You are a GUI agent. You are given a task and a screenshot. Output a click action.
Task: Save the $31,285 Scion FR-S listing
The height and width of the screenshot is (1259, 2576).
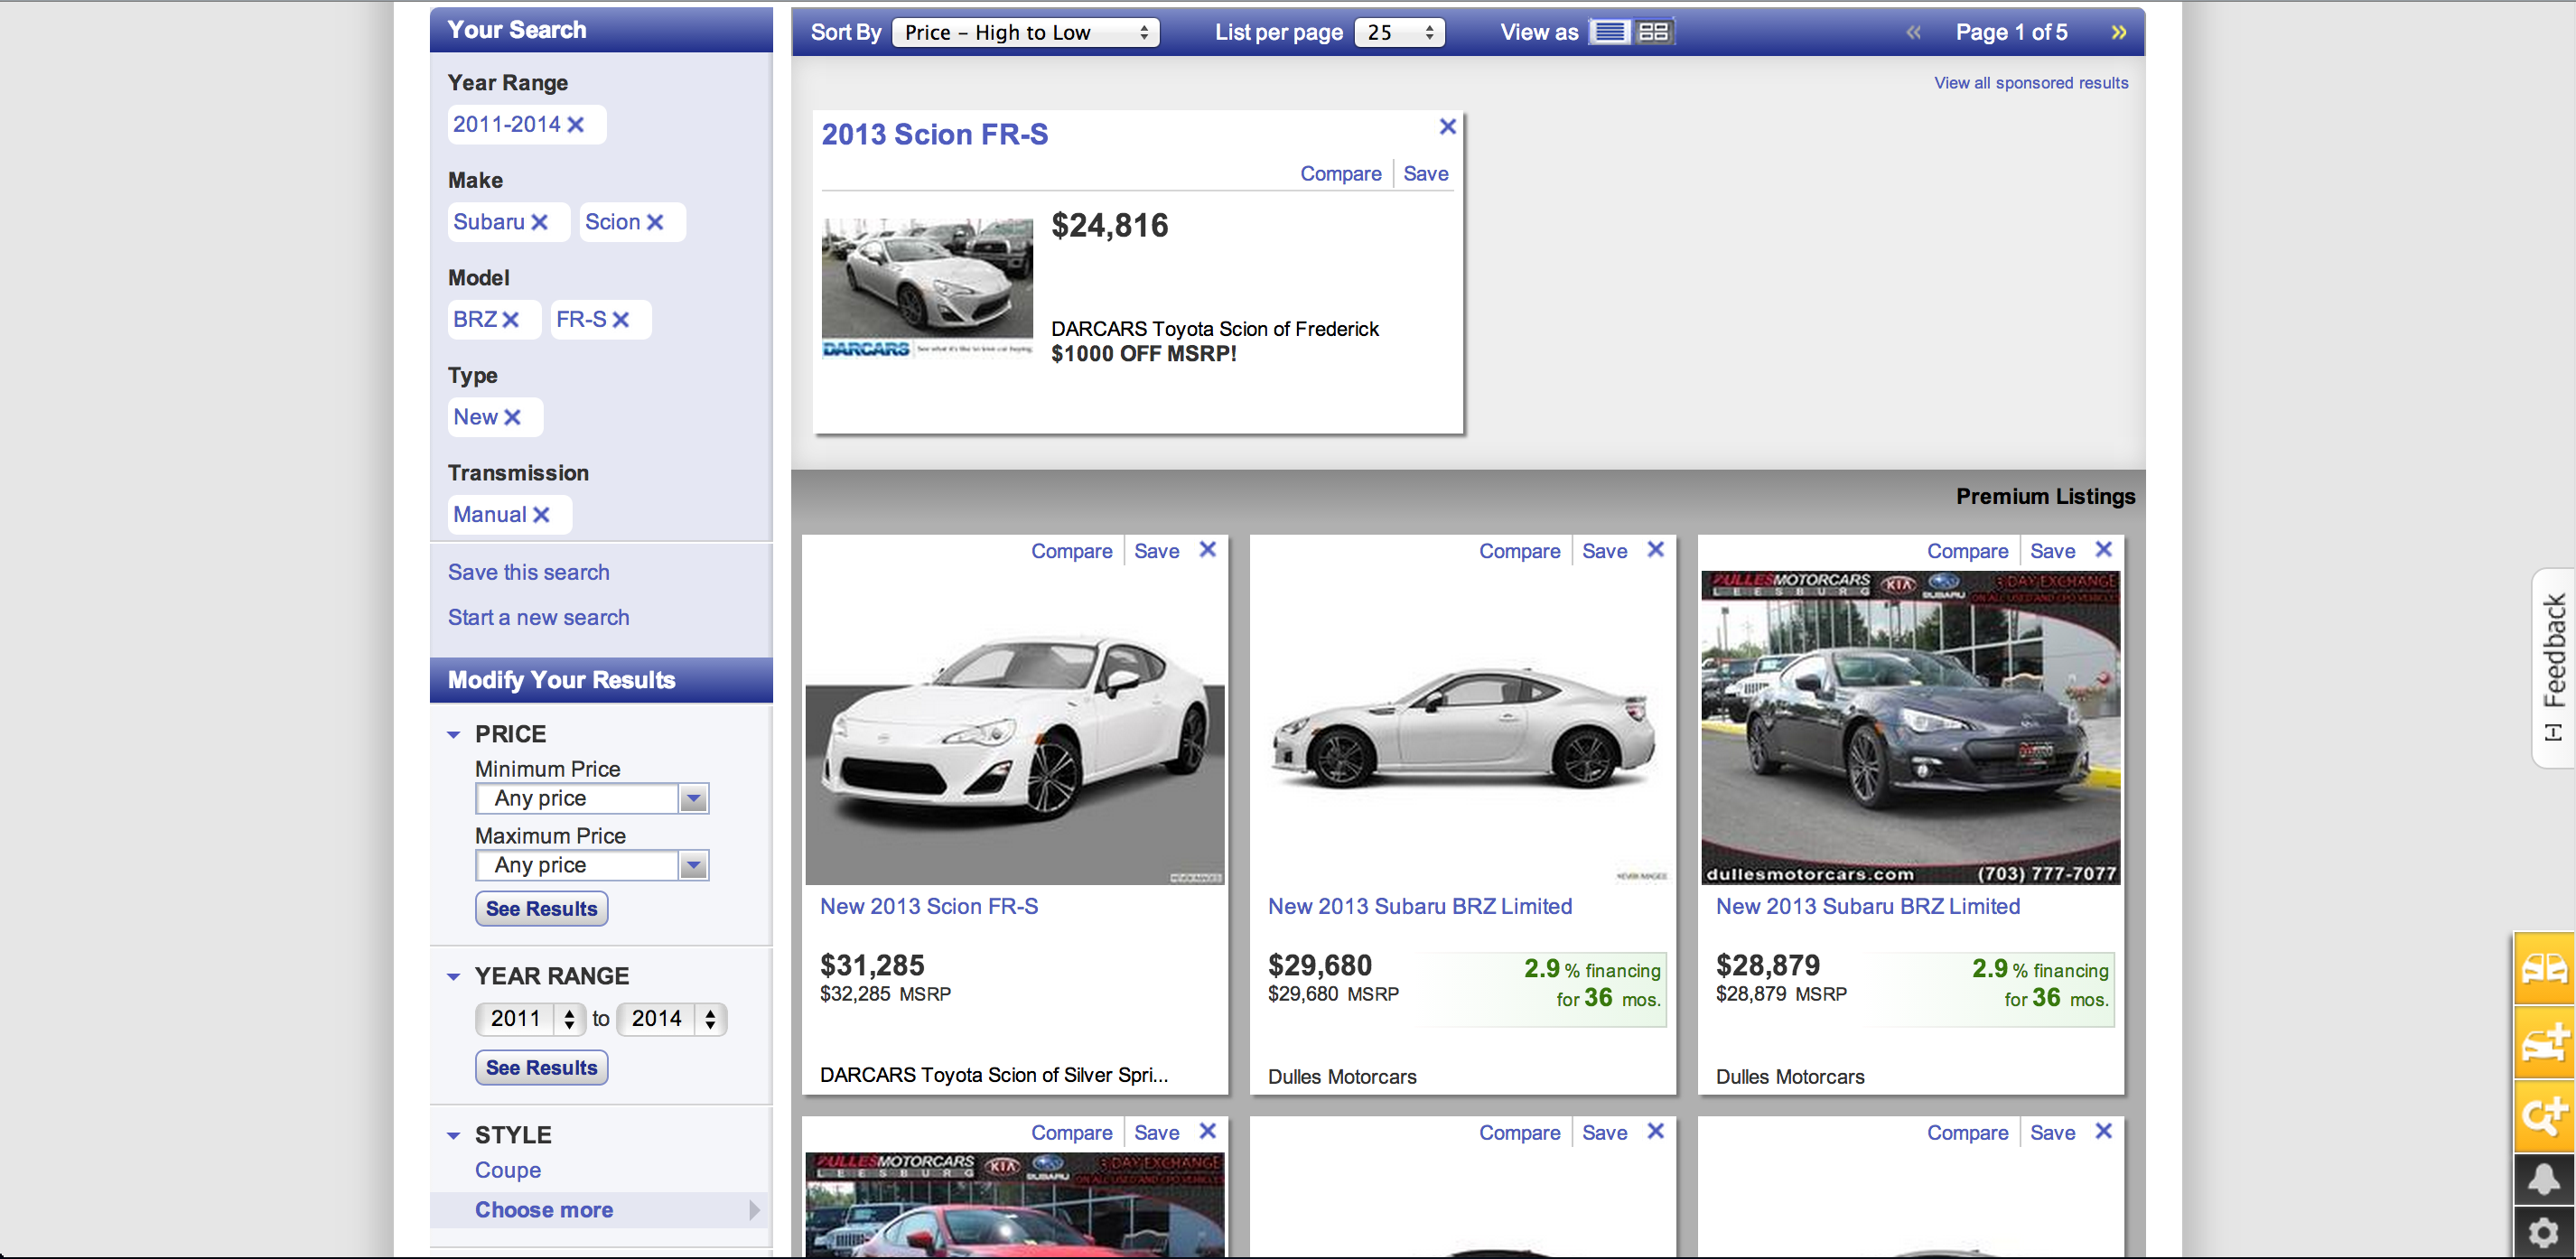[1156, 551]
